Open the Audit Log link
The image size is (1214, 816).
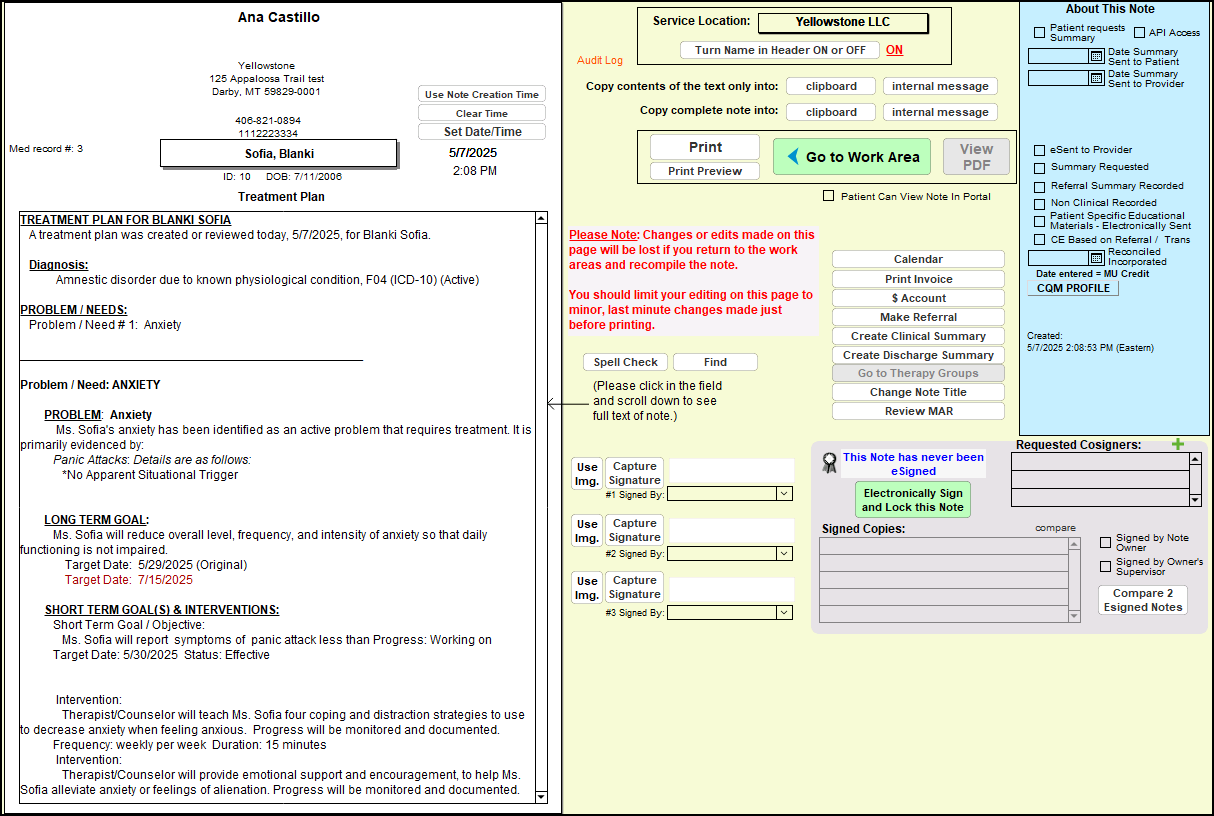[x=599, y=61]
